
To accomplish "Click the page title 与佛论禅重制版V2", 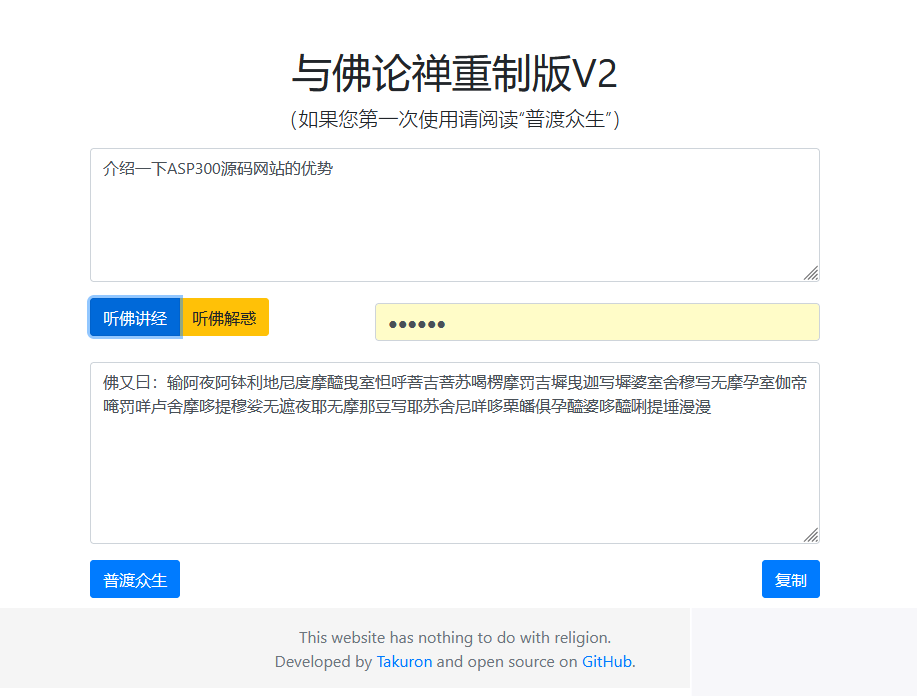I will (455, 73).
